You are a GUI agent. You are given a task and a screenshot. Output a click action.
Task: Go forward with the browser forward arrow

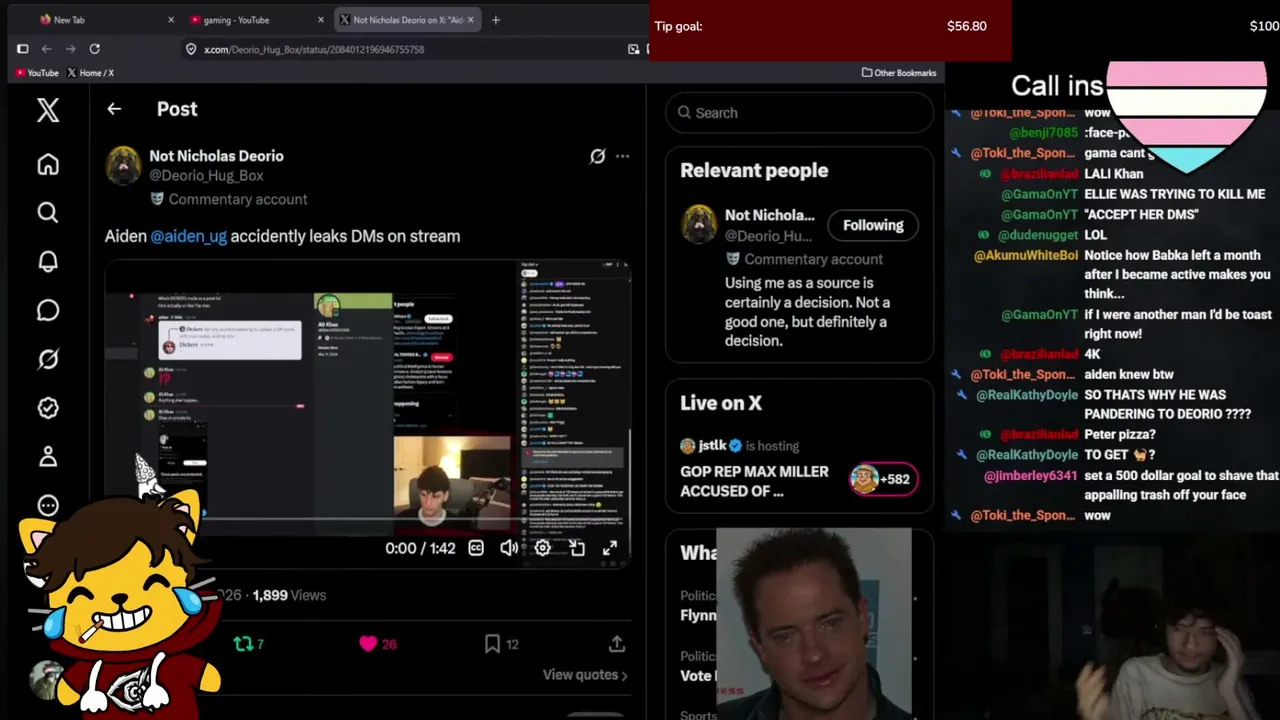(70, 49)
